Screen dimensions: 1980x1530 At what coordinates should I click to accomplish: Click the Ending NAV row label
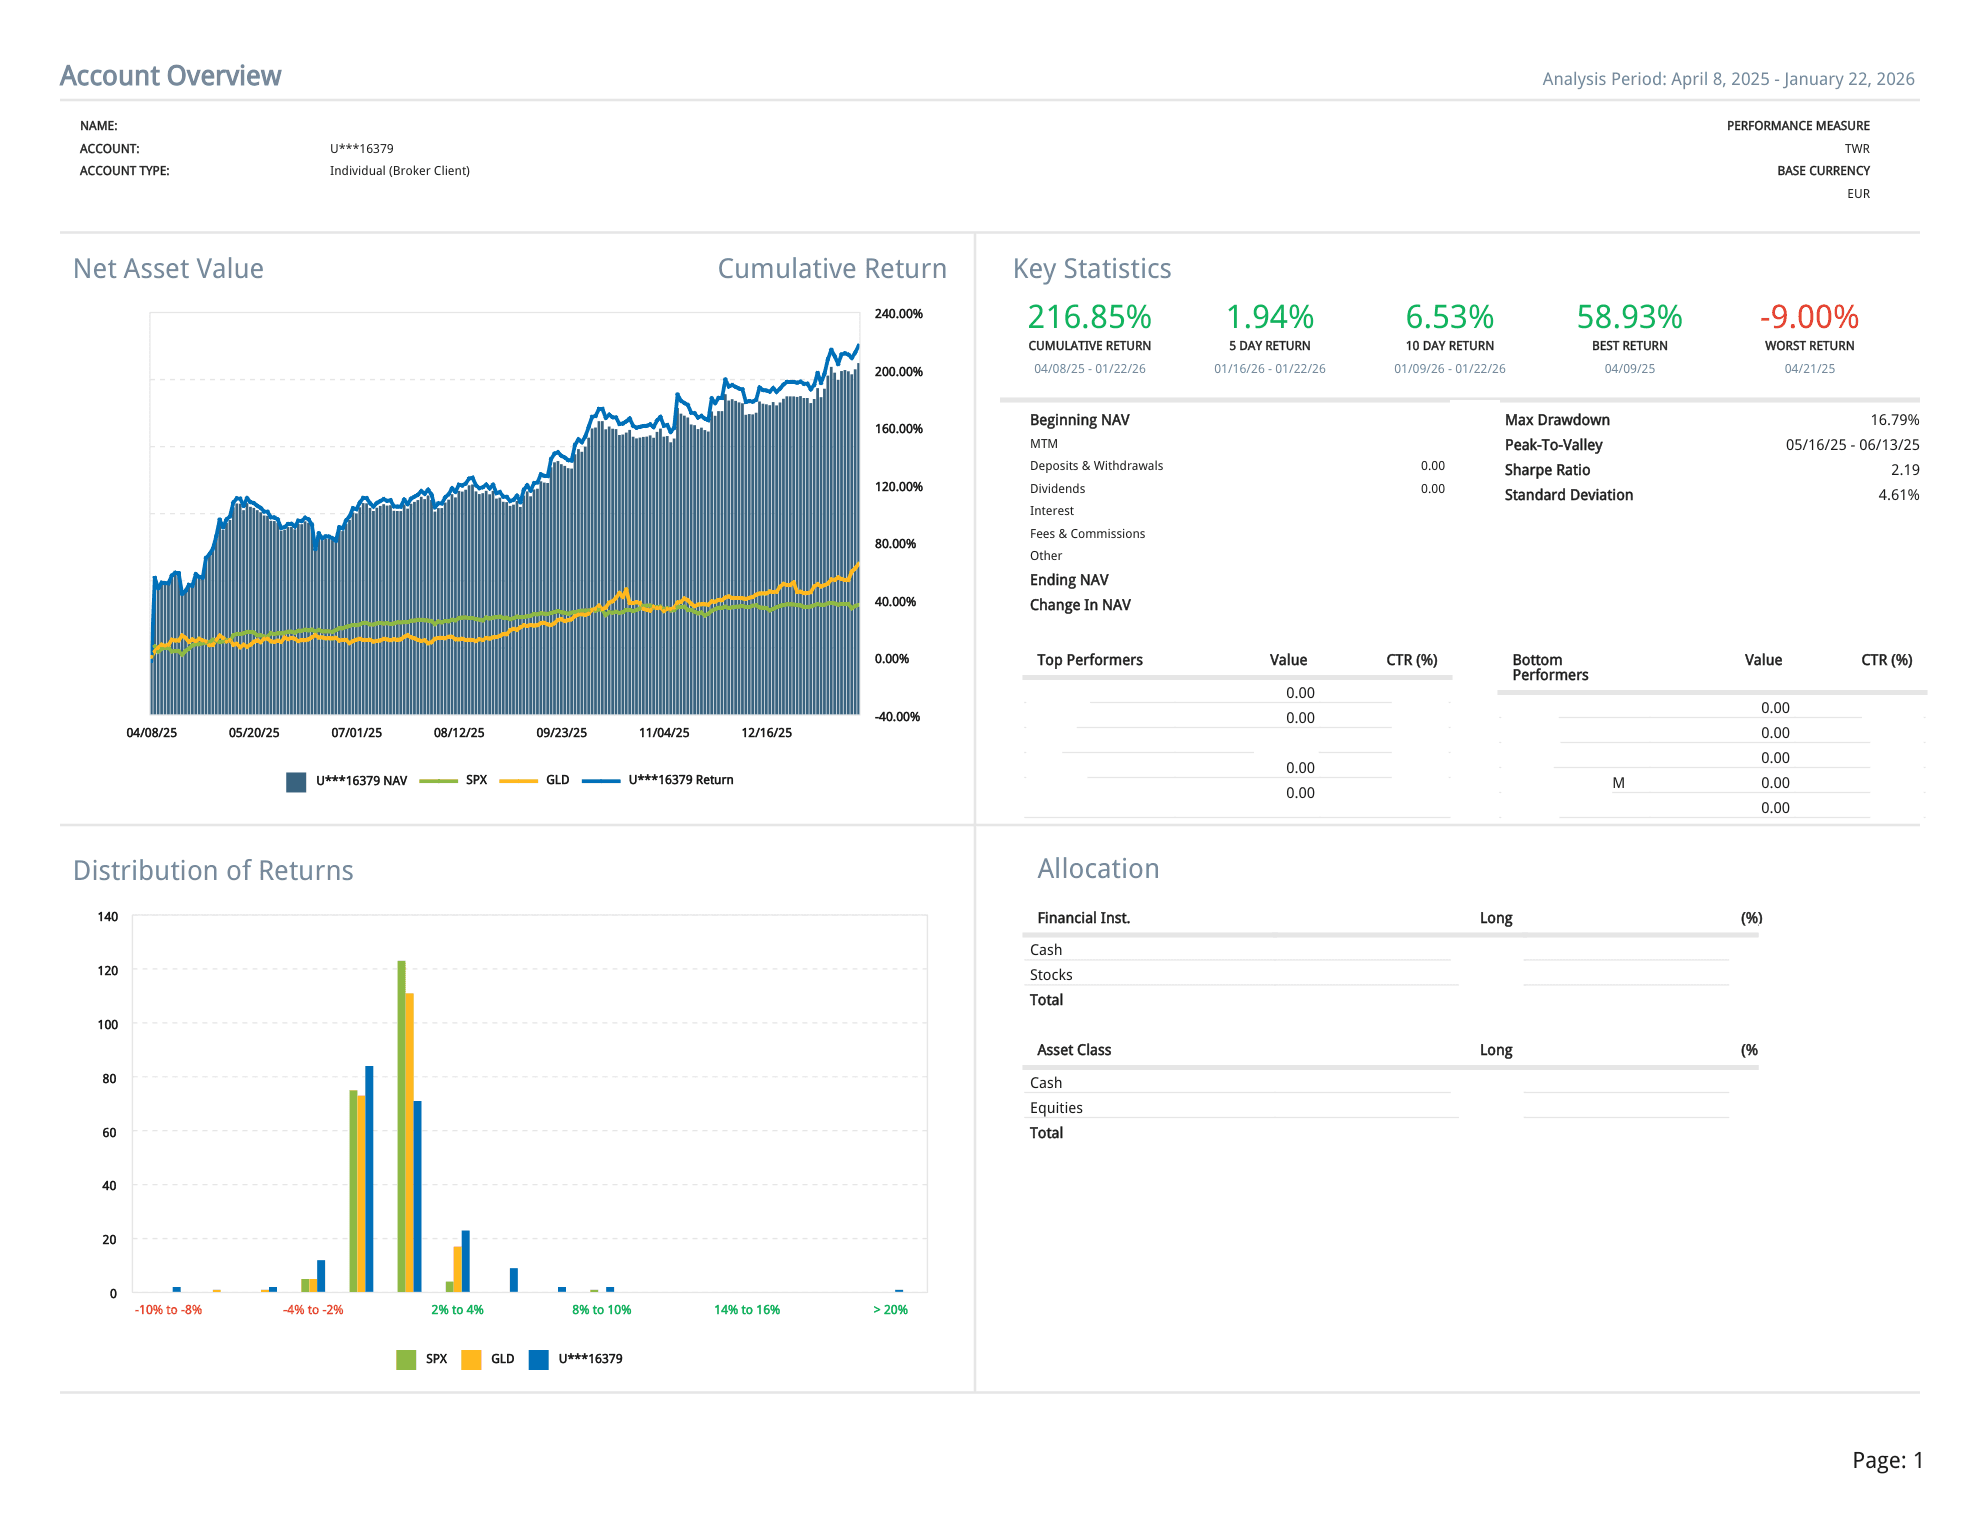coord(1069,580)
